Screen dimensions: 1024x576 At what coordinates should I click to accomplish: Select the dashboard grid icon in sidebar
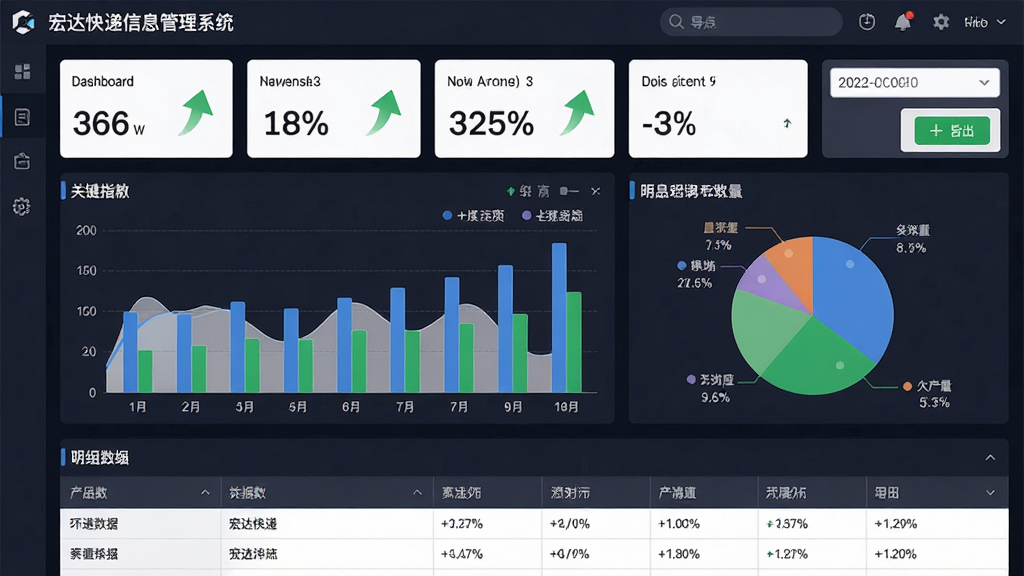tap(22, 71)
